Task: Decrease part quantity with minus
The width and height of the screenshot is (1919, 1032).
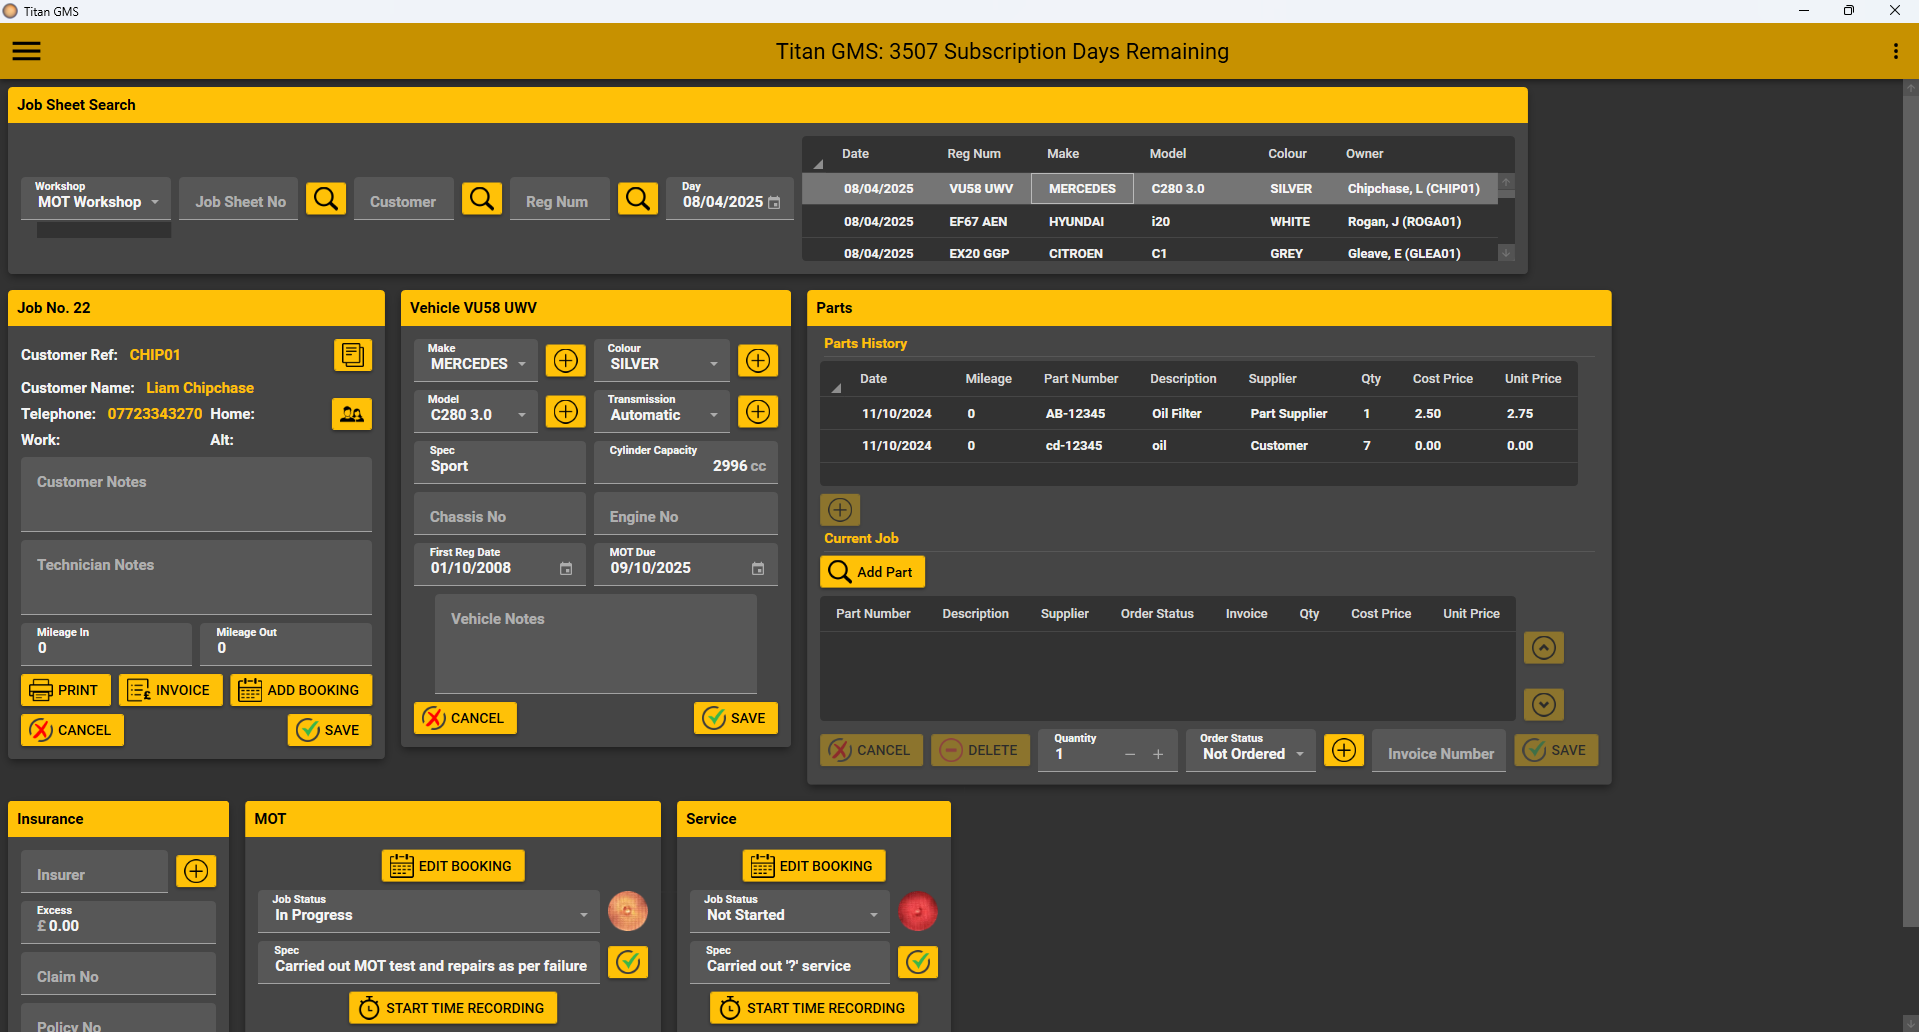Action: (x=1130, y=754)
